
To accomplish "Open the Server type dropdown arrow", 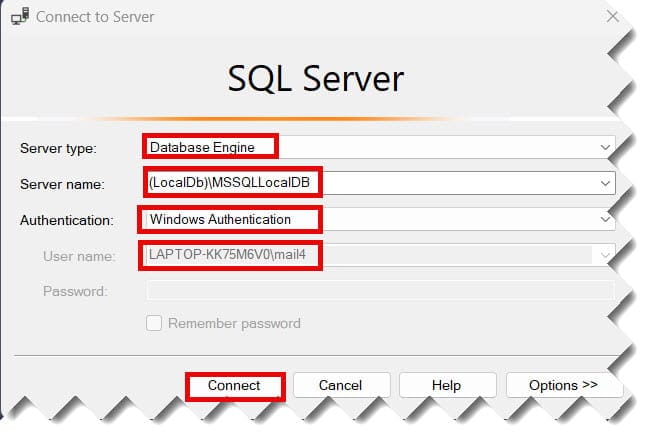I will click(605, 147).
